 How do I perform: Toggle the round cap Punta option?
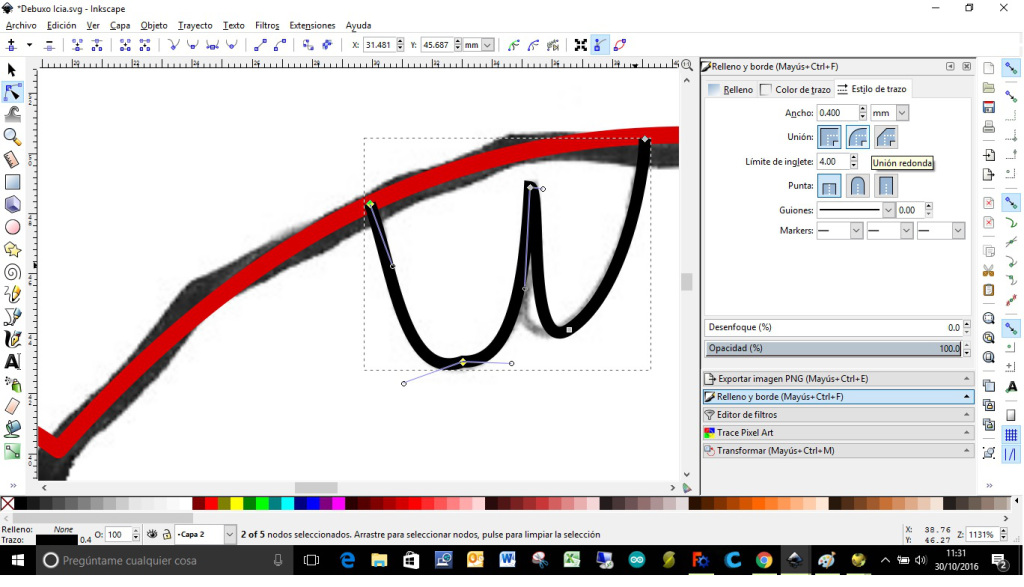(x=857, y=186)
